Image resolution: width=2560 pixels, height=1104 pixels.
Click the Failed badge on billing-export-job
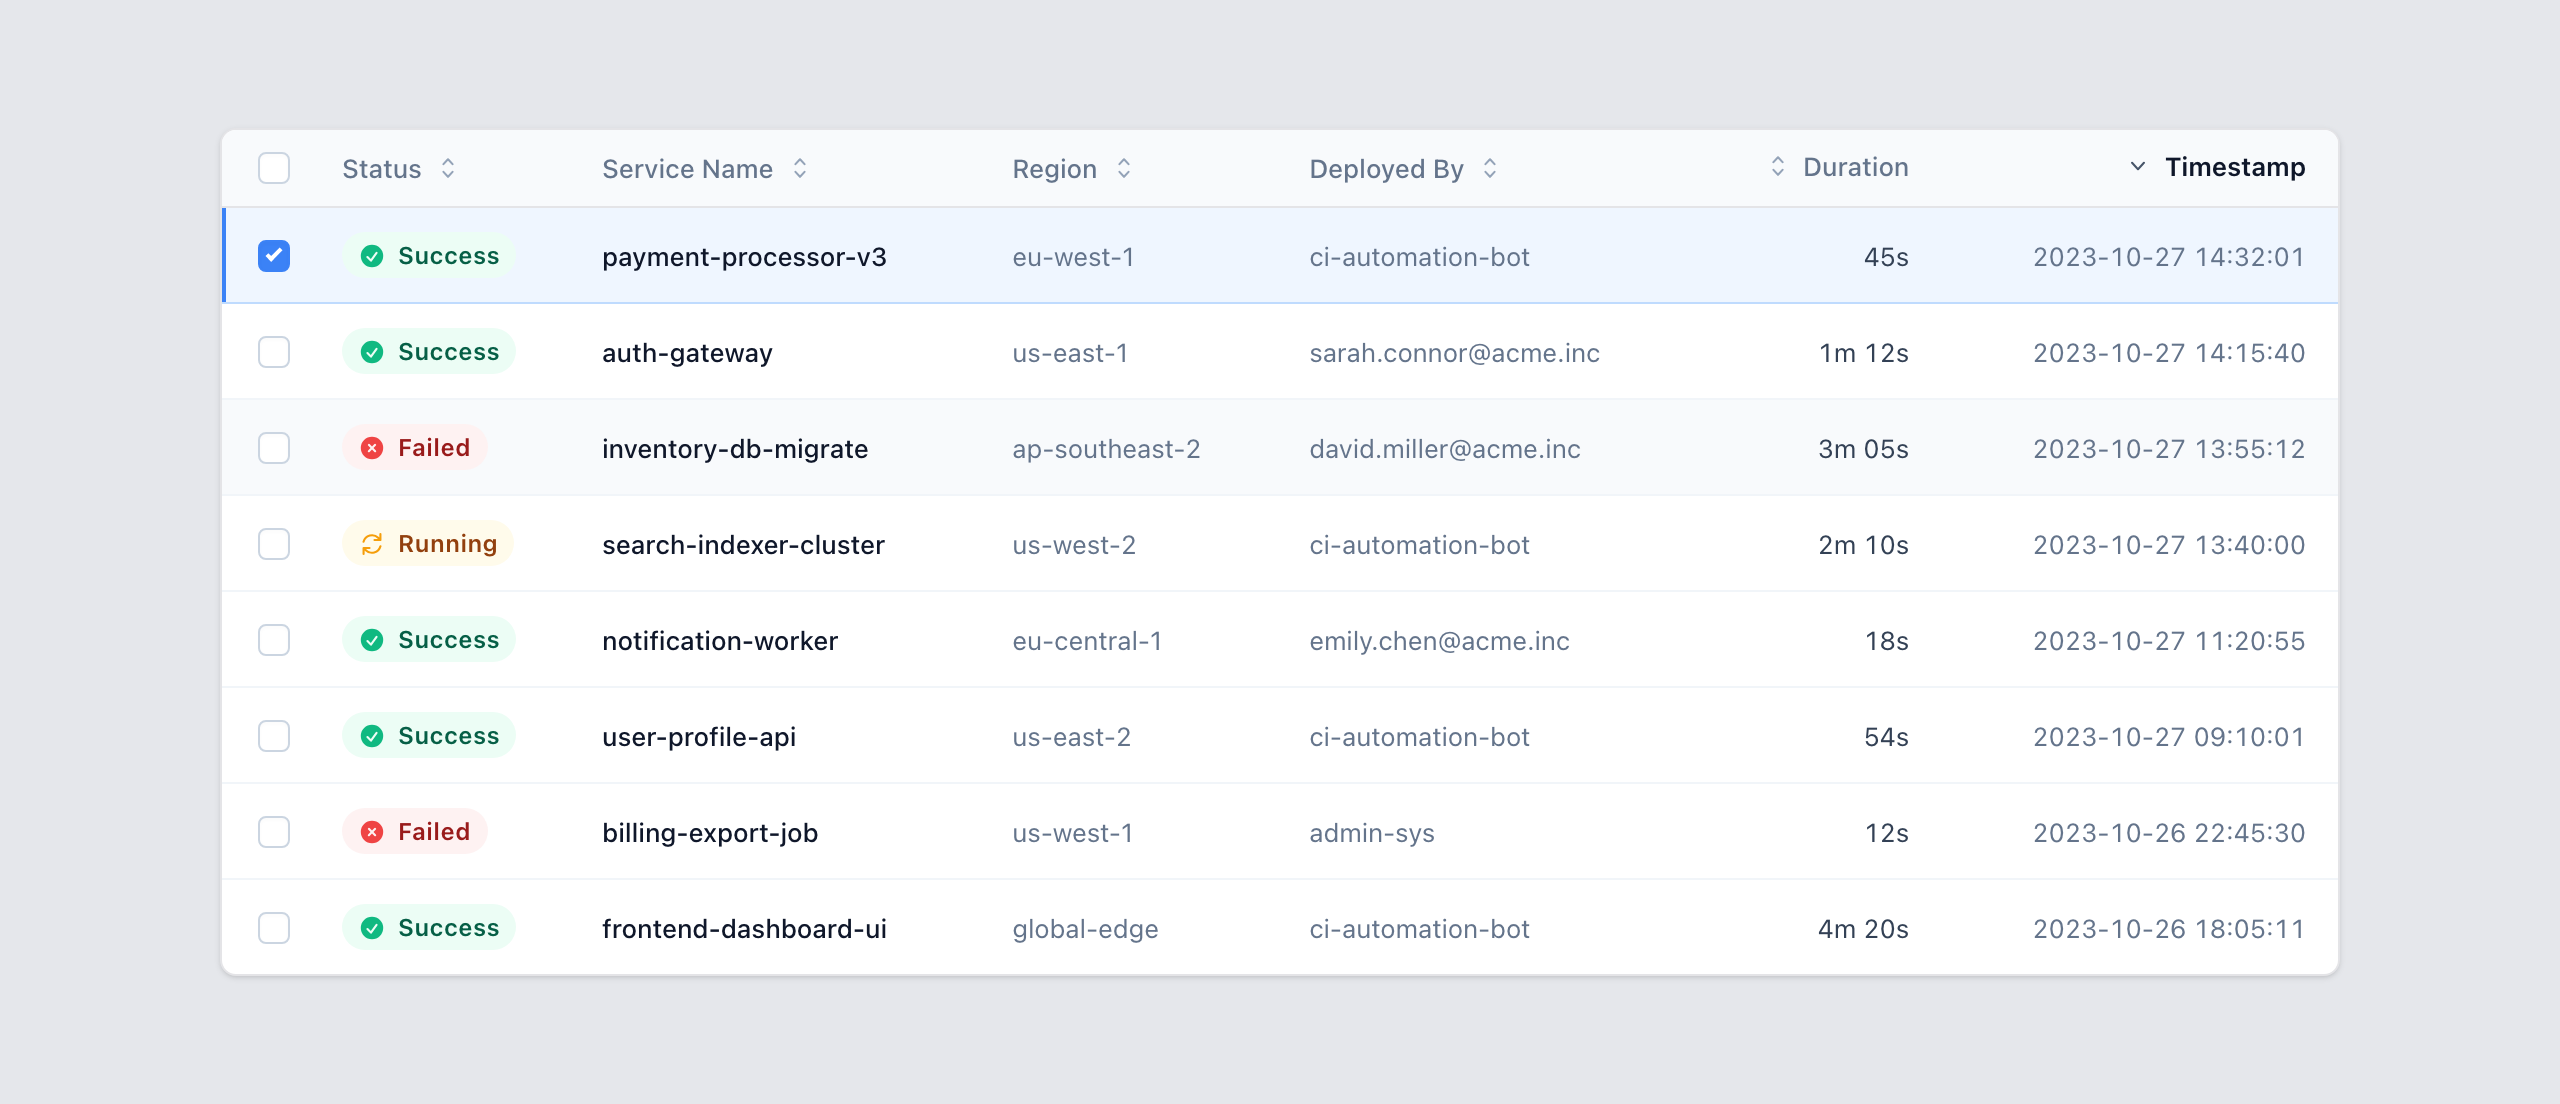pyautogui.click(x=415, y=832)
